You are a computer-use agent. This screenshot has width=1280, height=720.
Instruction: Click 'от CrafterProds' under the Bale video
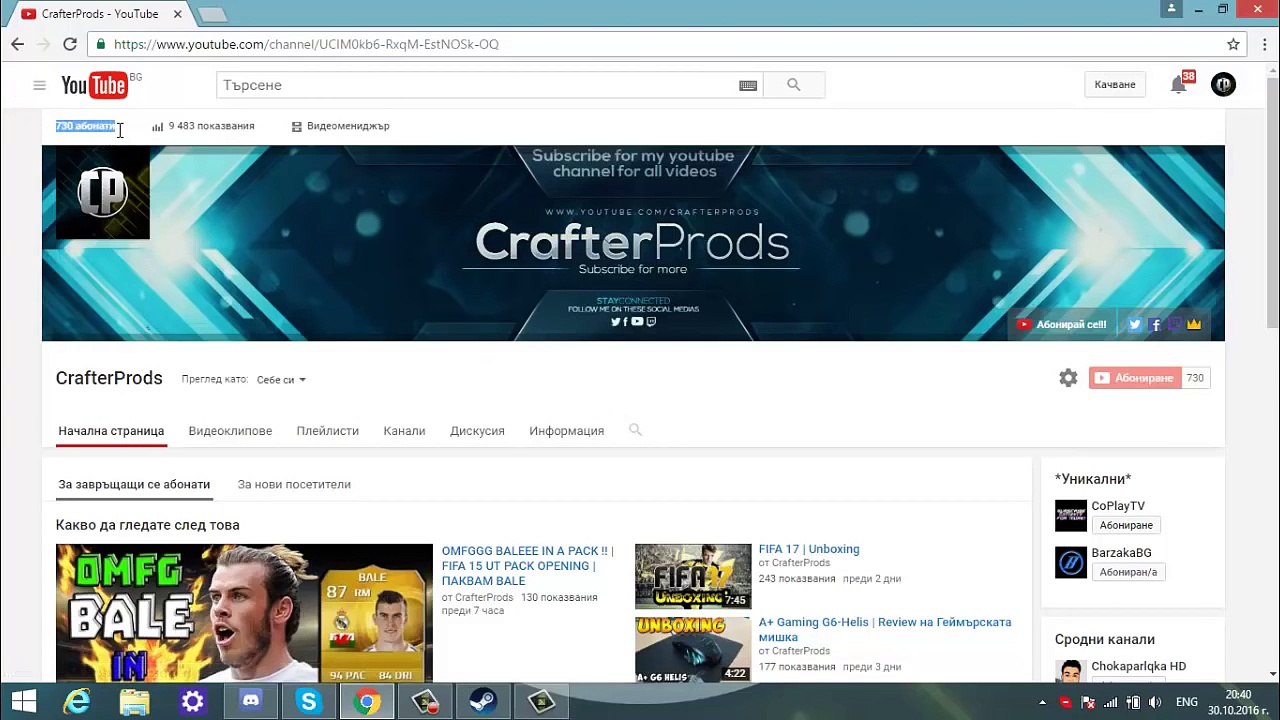click(x=478, y=597)
